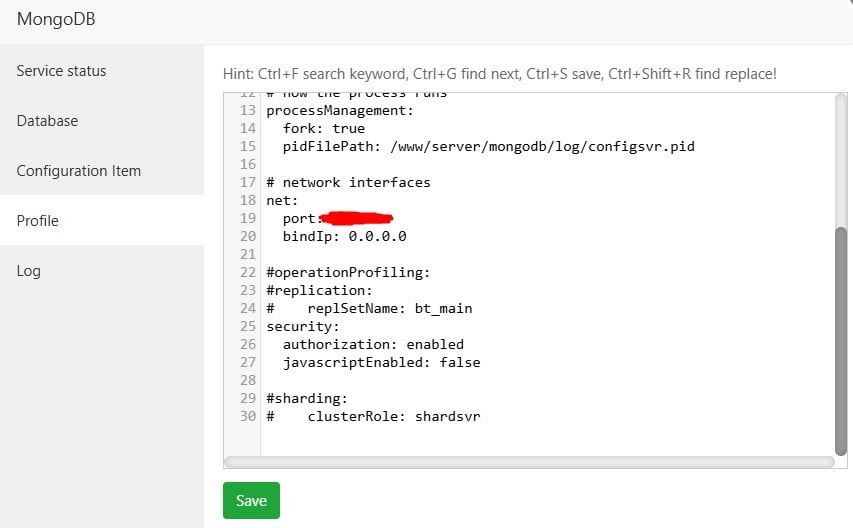This screenshot has height=528, width=853.
Task: Click the 'security:' line
Action: point(302,326)
